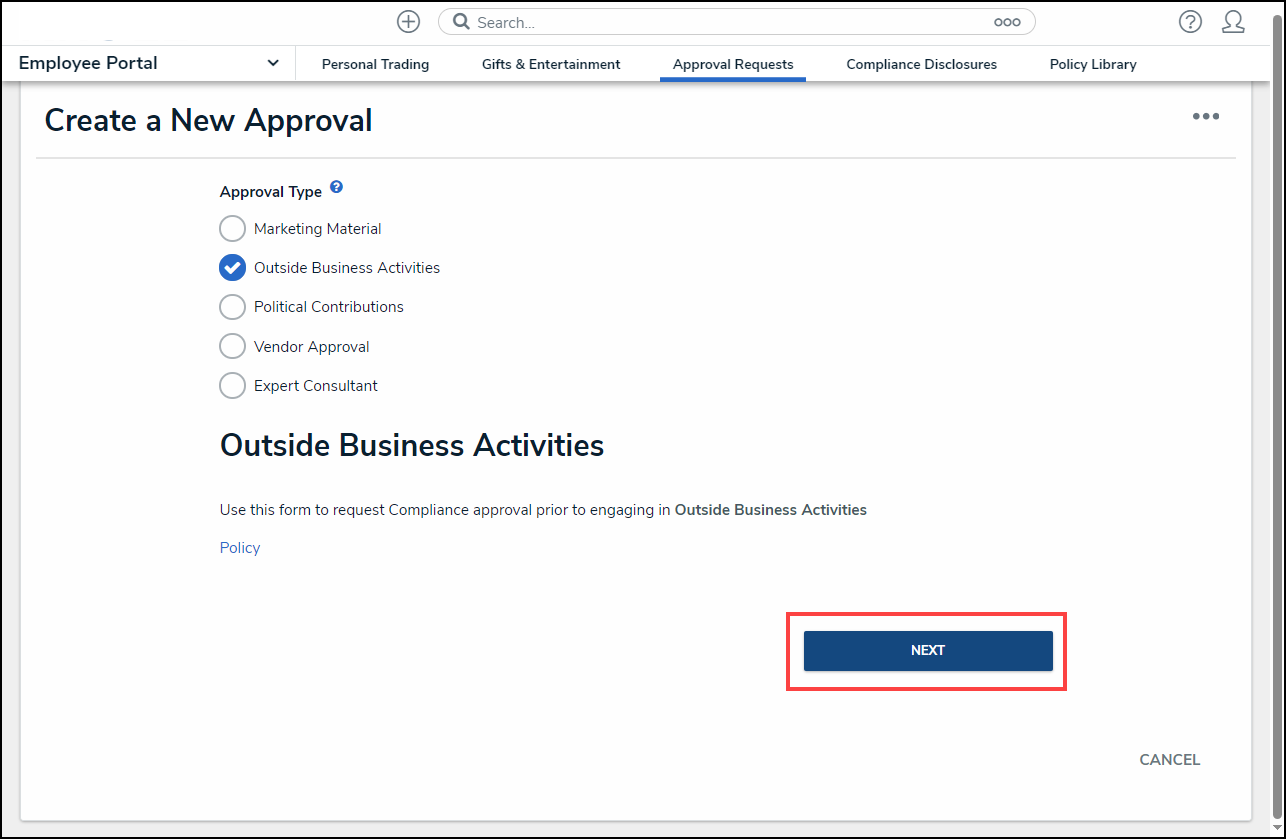Click the magnifying glass search icon
Viewport: 1286px width, 839px height.
click(462, 22)
